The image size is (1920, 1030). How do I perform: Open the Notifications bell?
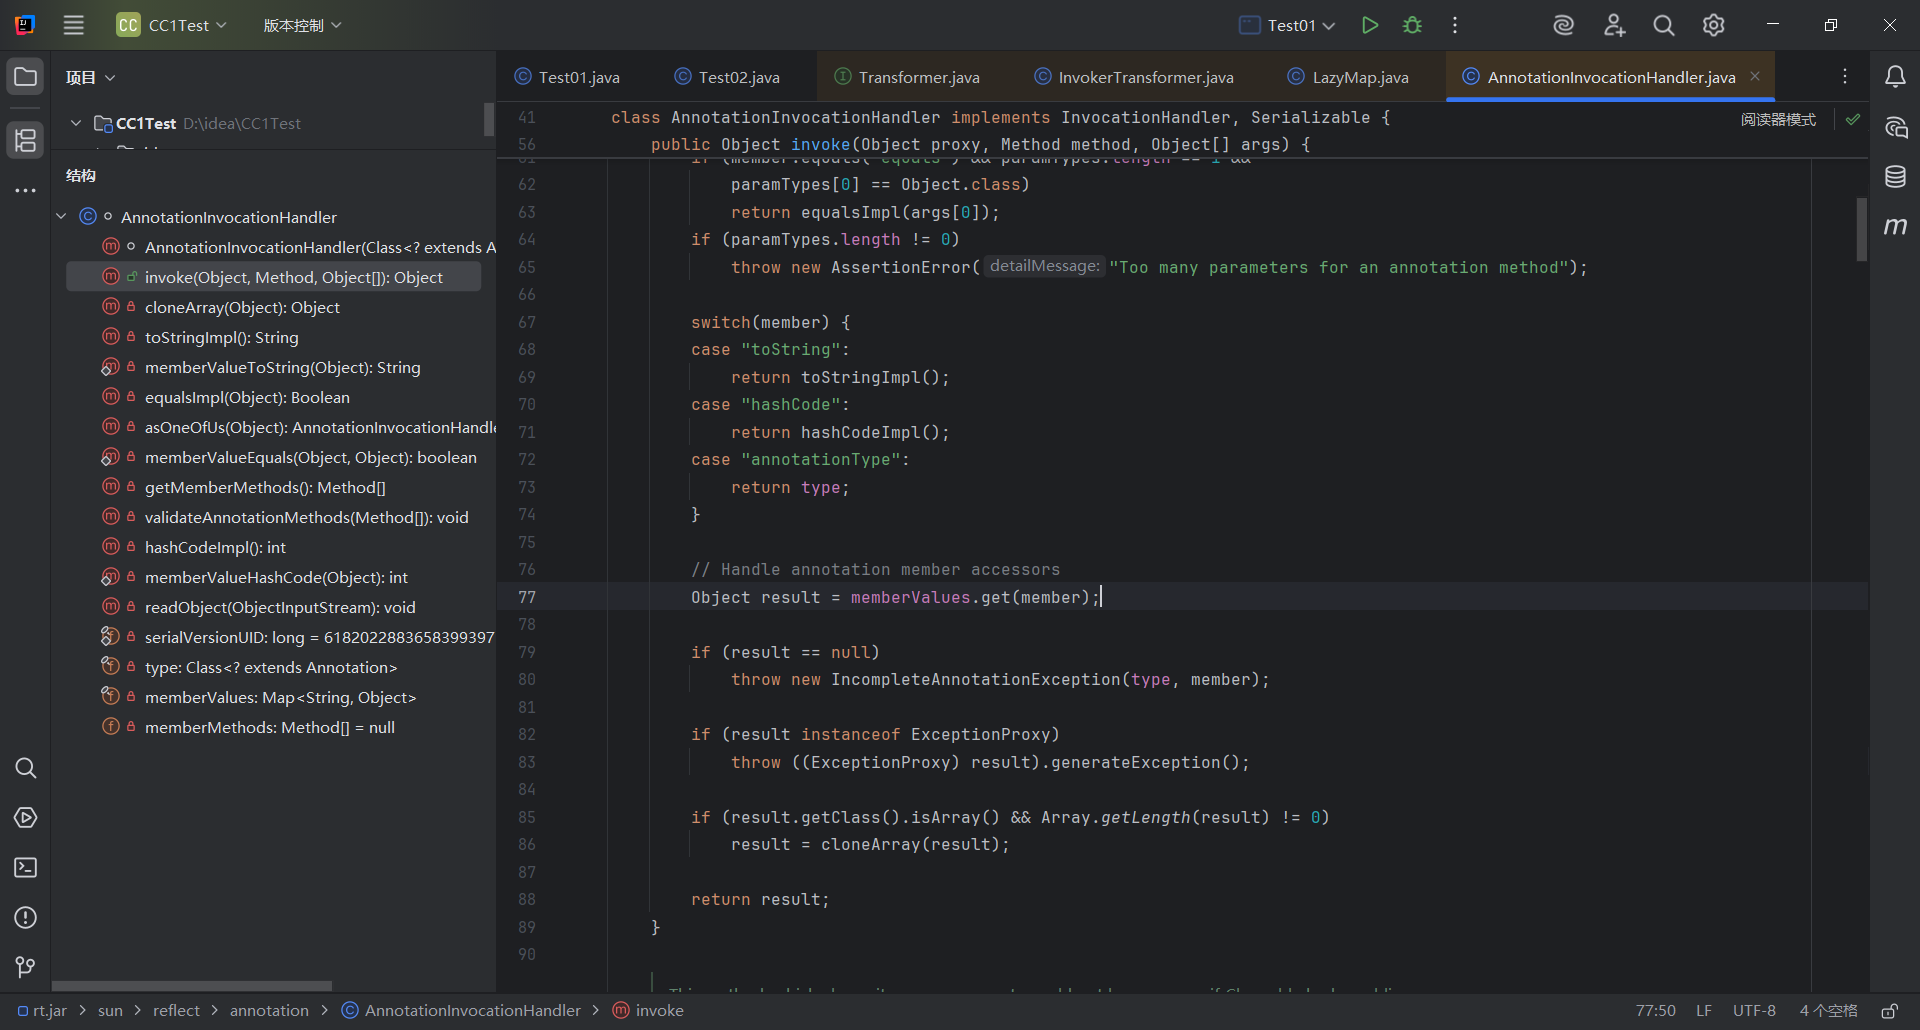(1895, 77)
